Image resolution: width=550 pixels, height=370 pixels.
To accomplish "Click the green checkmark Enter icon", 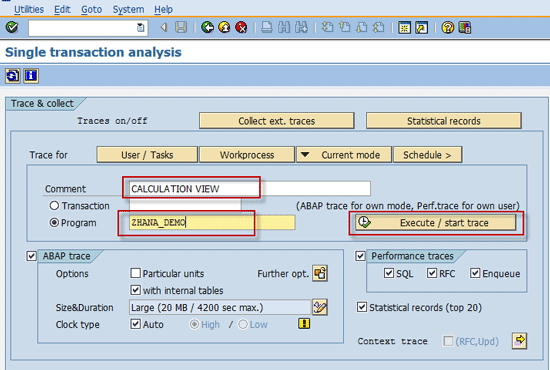I will 12,27.
